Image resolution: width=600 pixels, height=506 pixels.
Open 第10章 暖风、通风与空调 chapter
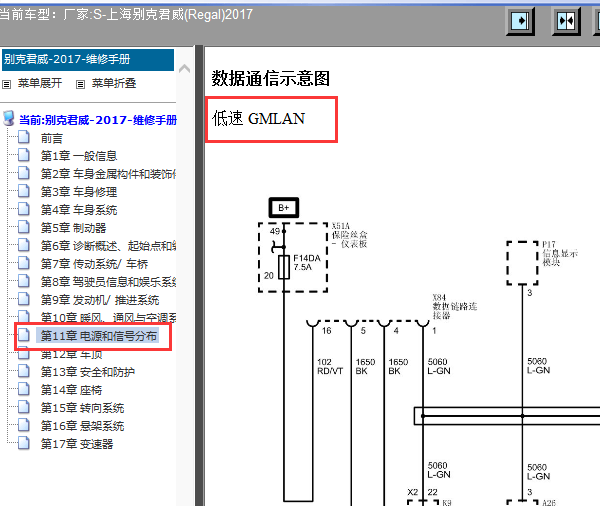click(108, 317)
